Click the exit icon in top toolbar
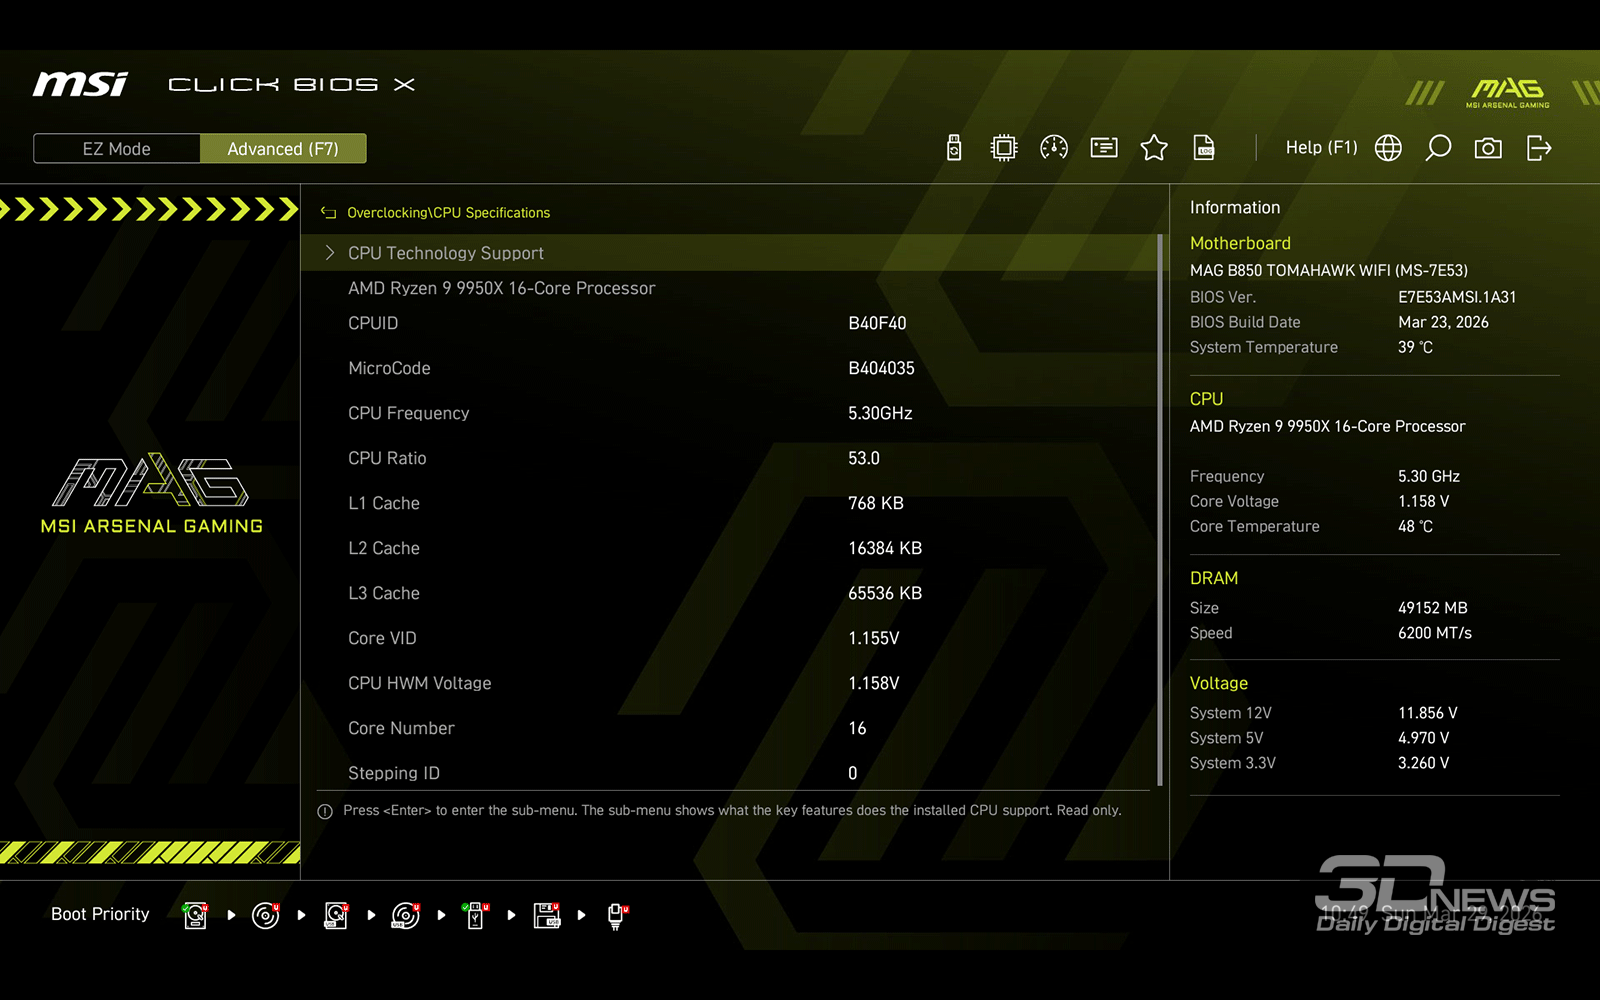Screen dimensions: 1600x1000 [1539, 148]
